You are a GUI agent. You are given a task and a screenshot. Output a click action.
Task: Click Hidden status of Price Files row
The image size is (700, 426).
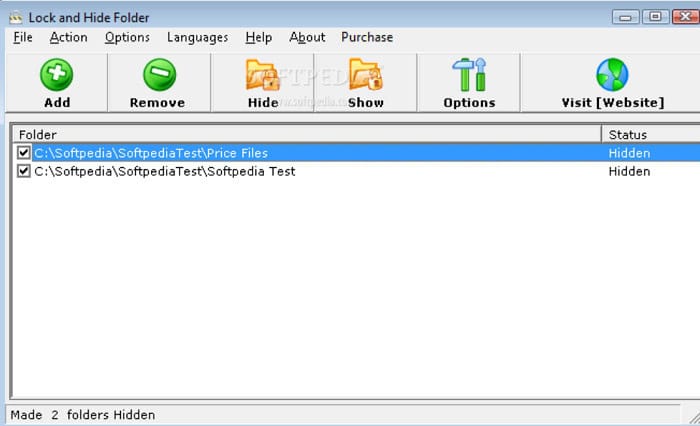(x=629, y=153)
